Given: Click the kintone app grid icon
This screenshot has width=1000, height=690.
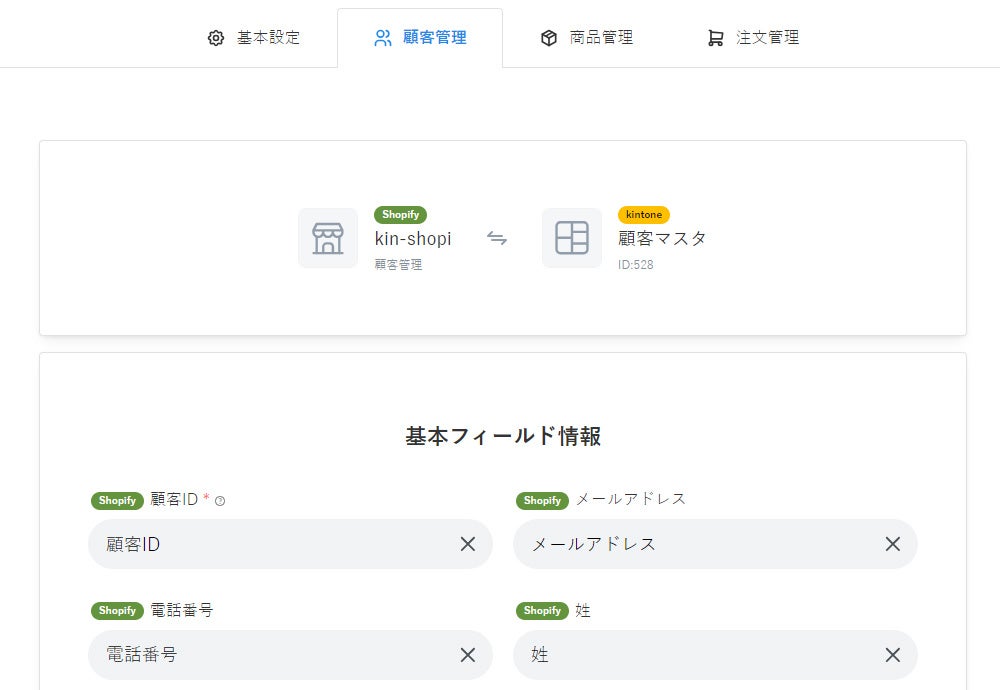Looking at the screenshot, I should tap(572, 238).
